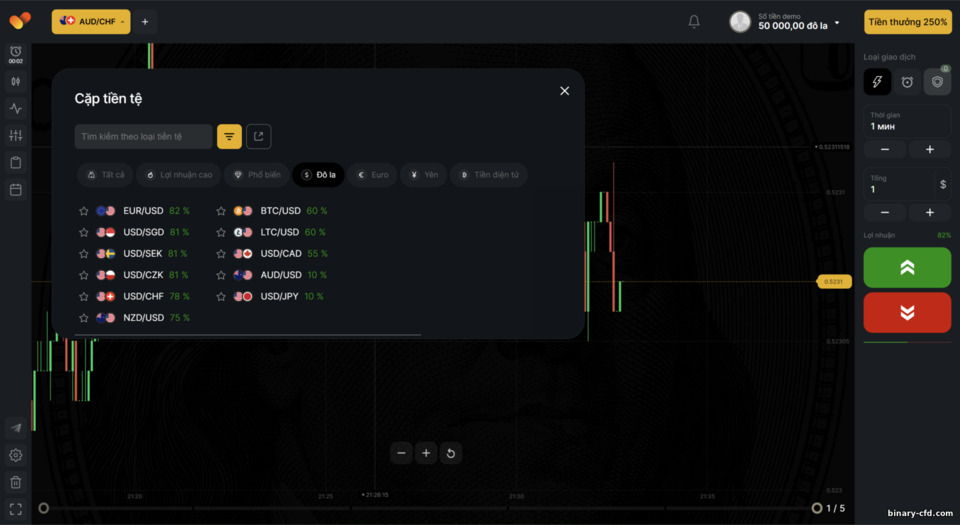The width and height of the screenshot is (960, 525).
Task: Open the calendar icon in left sidebar
Action: 15,189
